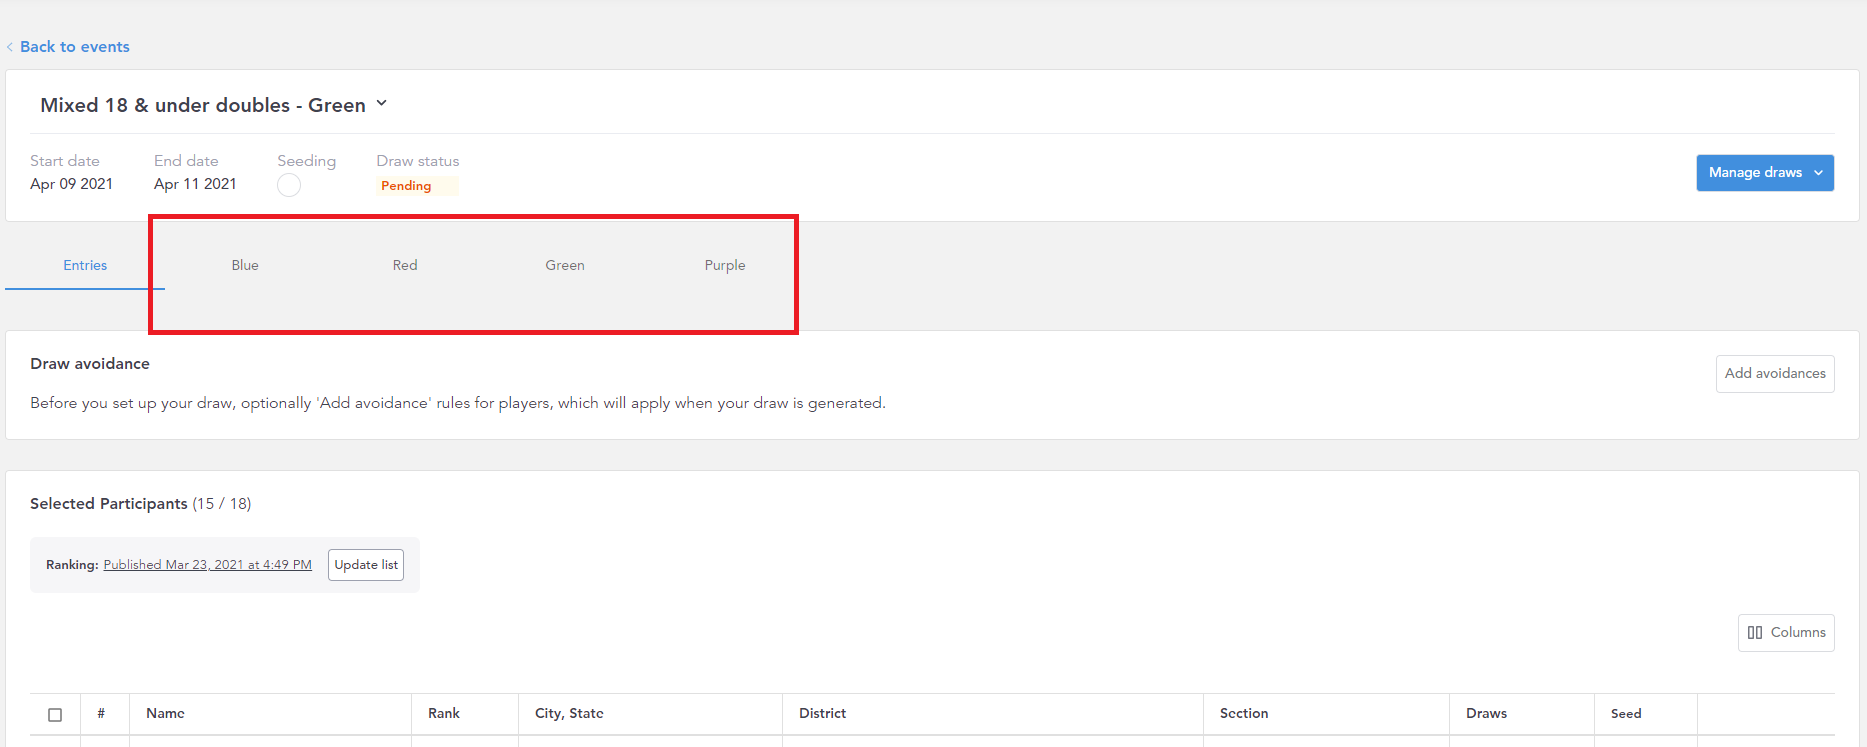Select the Draw avoidance heading
This screenshot has width=1867, height=747.
(x=90, y=364)
